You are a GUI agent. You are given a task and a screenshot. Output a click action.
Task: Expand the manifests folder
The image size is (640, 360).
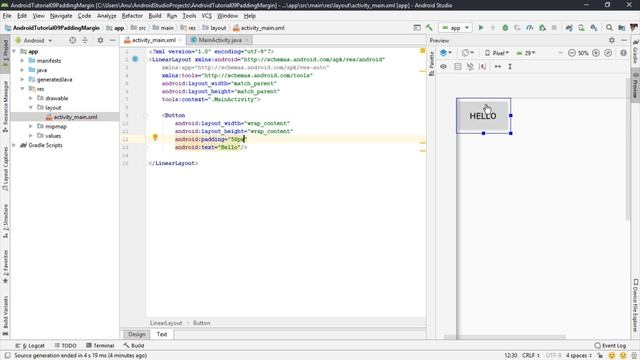pos(22,60)
